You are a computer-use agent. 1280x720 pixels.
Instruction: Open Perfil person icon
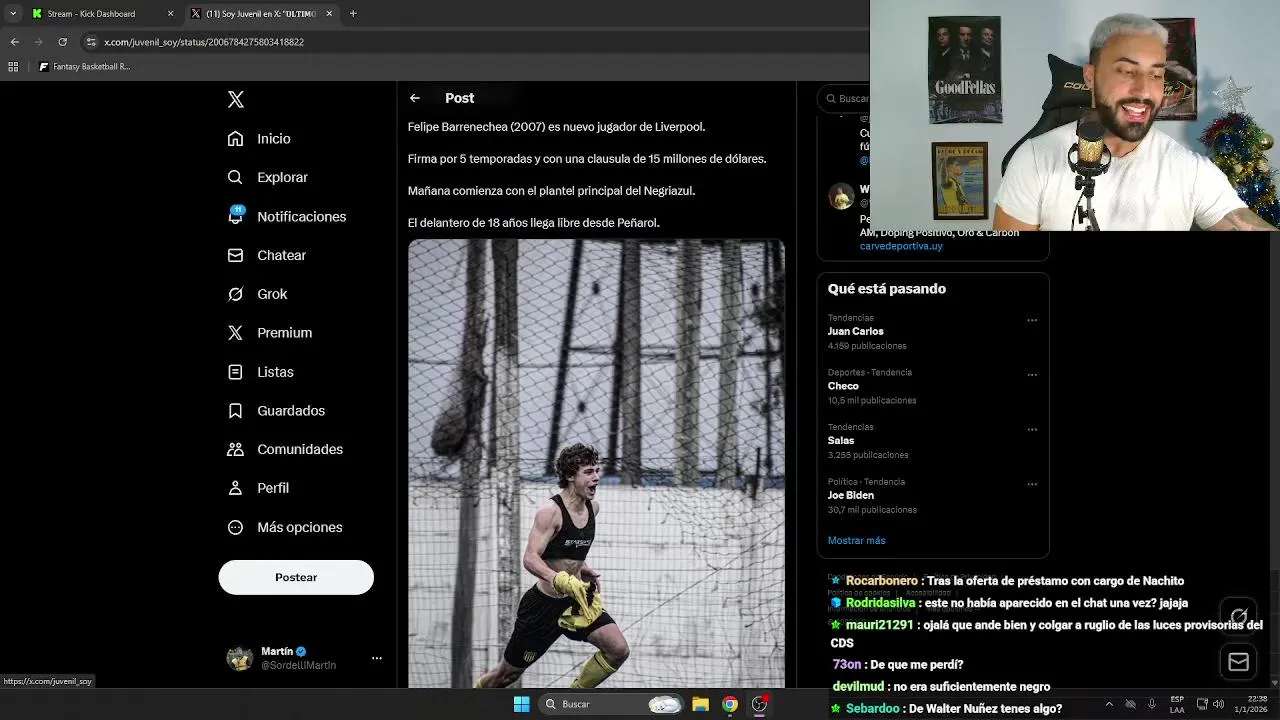(x=235, y=488)
